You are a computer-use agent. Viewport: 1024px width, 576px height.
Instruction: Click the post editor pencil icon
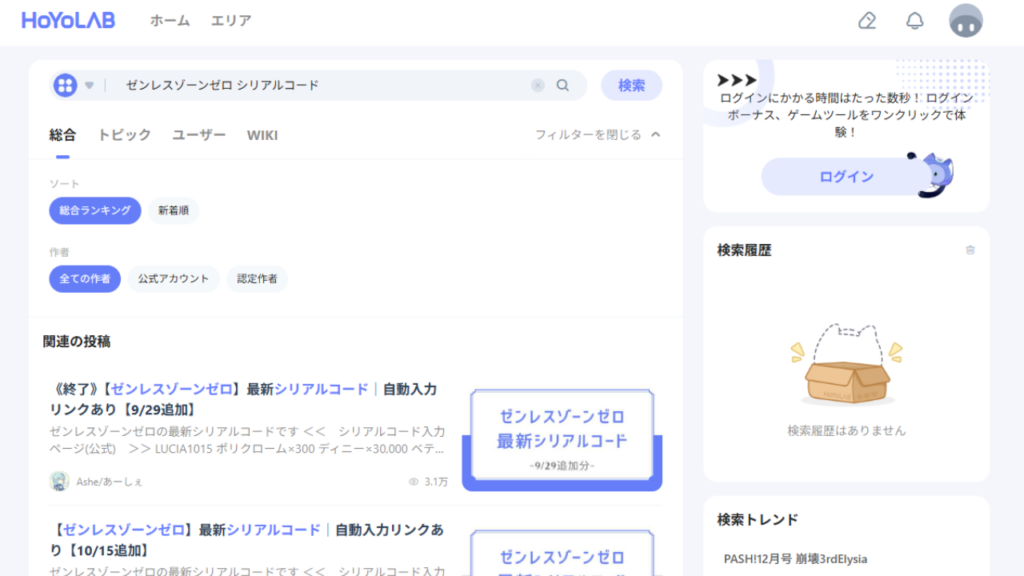tap(866, 19)
